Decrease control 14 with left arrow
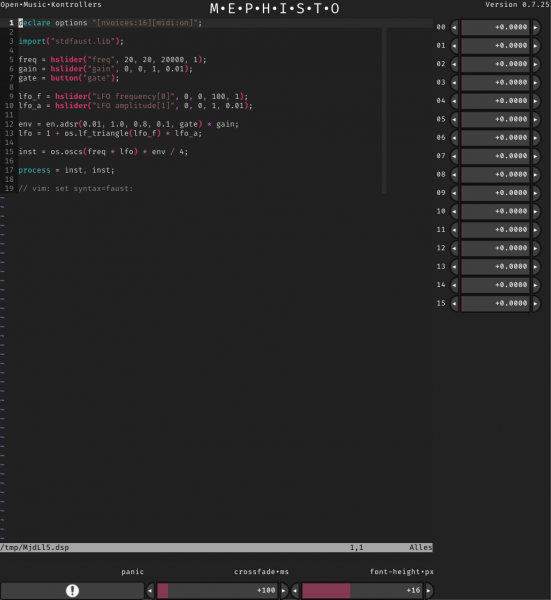This screenshot has height=600, width=551. (454, 284)
